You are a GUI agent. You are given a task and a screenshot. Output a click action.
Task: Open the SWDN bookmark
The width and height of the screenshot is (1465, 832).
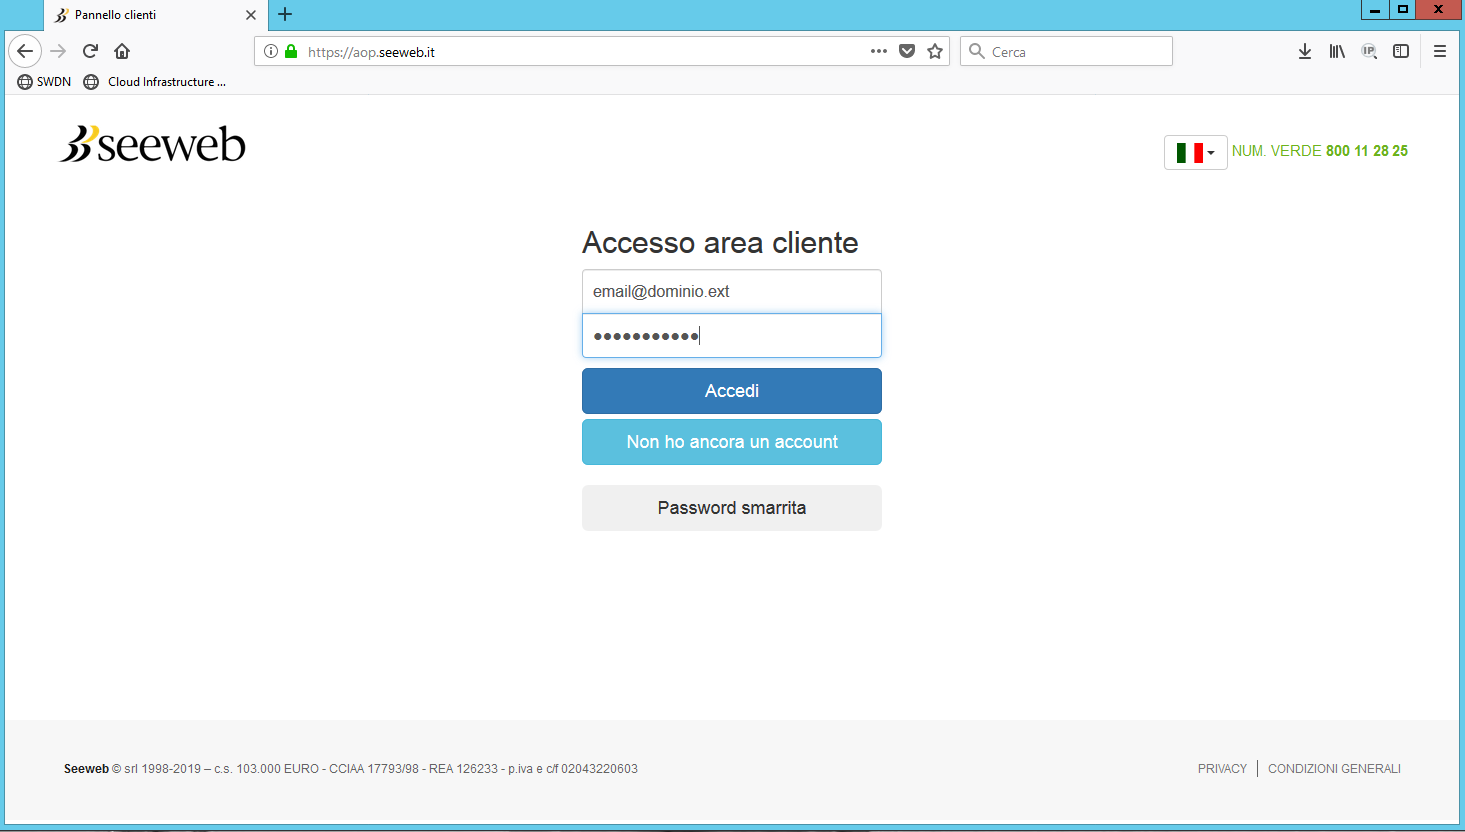[x=44, y=82]
